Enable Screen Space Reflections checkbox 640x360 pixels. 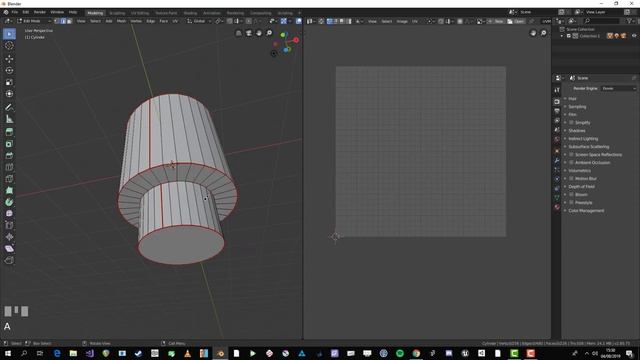pyautogui.click(x=571, y=155)
